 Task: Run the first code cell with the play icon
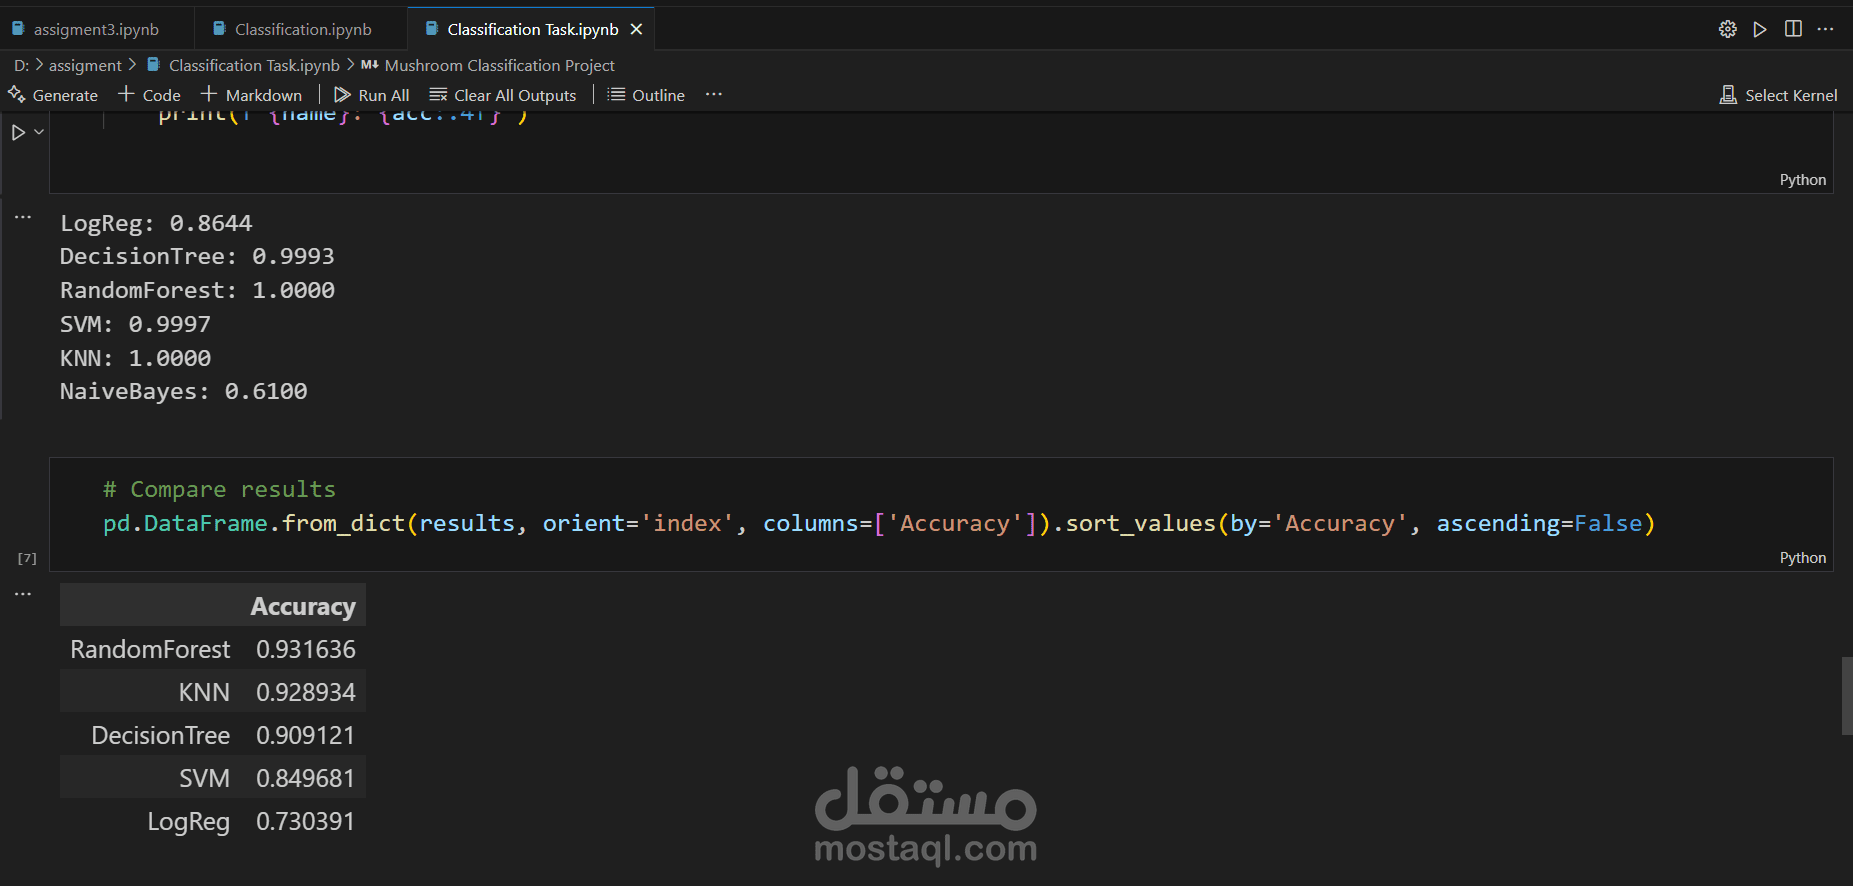[x=18, y=132]
